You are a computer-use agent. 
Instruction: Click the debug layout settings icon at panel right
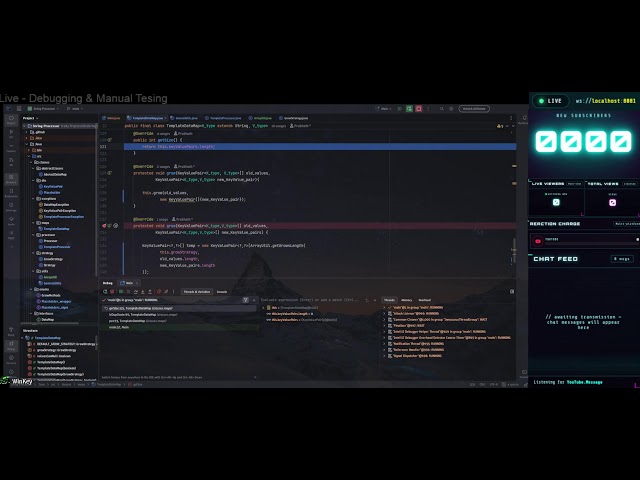512,291
